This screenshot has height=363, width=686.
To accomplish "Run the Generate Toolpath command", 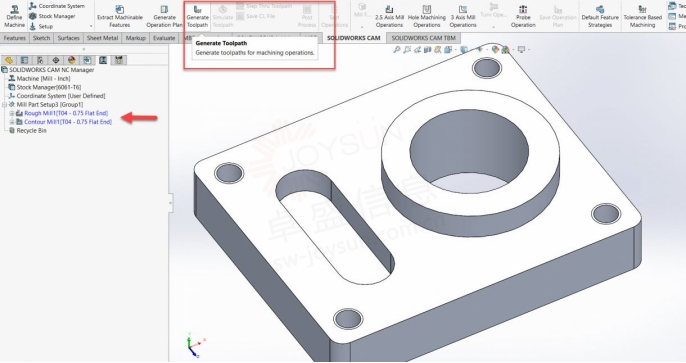I will [x=197, y=16].
